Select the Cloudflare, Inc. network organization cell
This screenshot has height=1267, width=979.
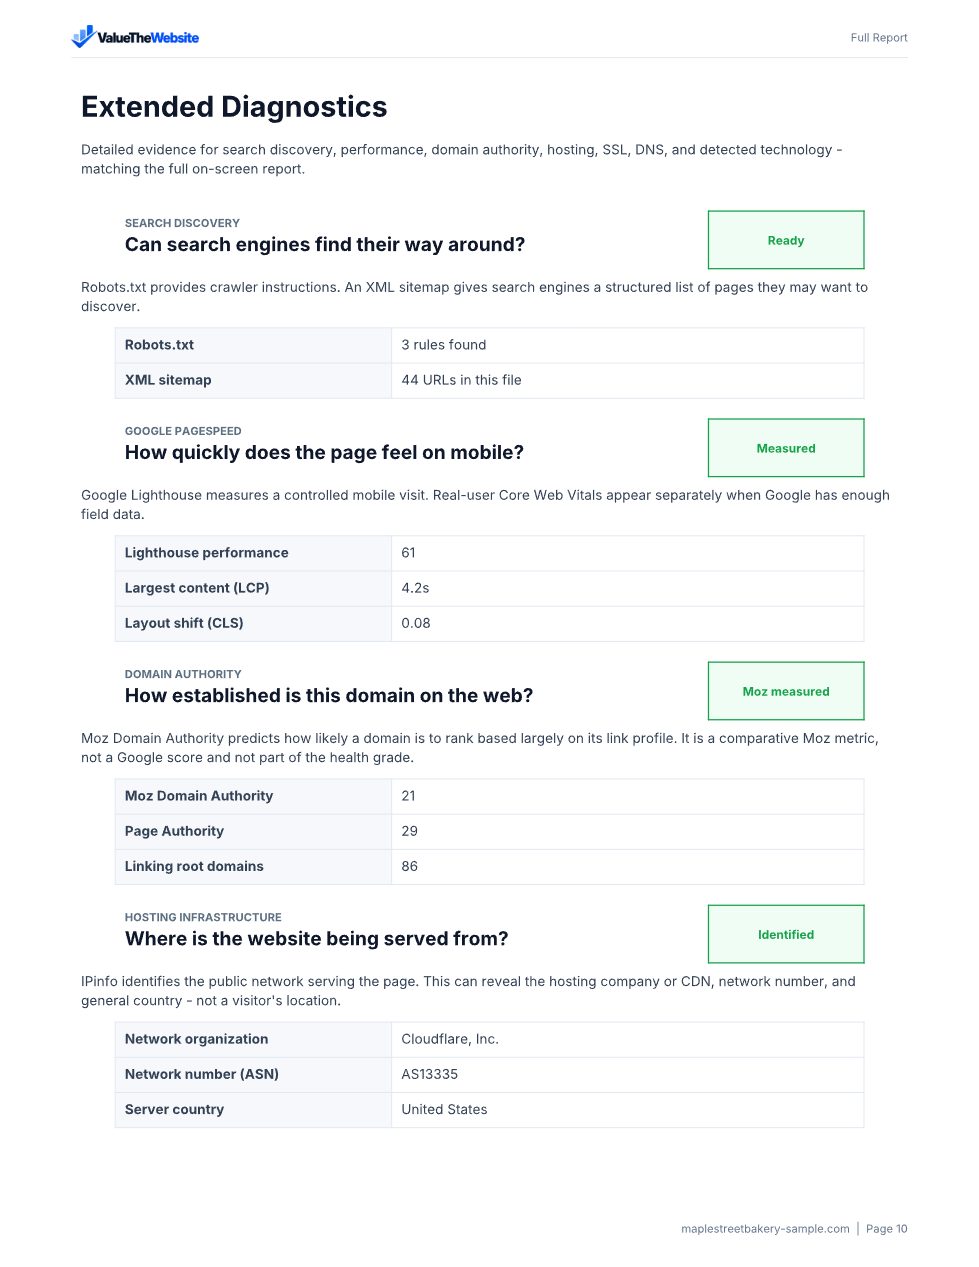(x=628, y=1039)
